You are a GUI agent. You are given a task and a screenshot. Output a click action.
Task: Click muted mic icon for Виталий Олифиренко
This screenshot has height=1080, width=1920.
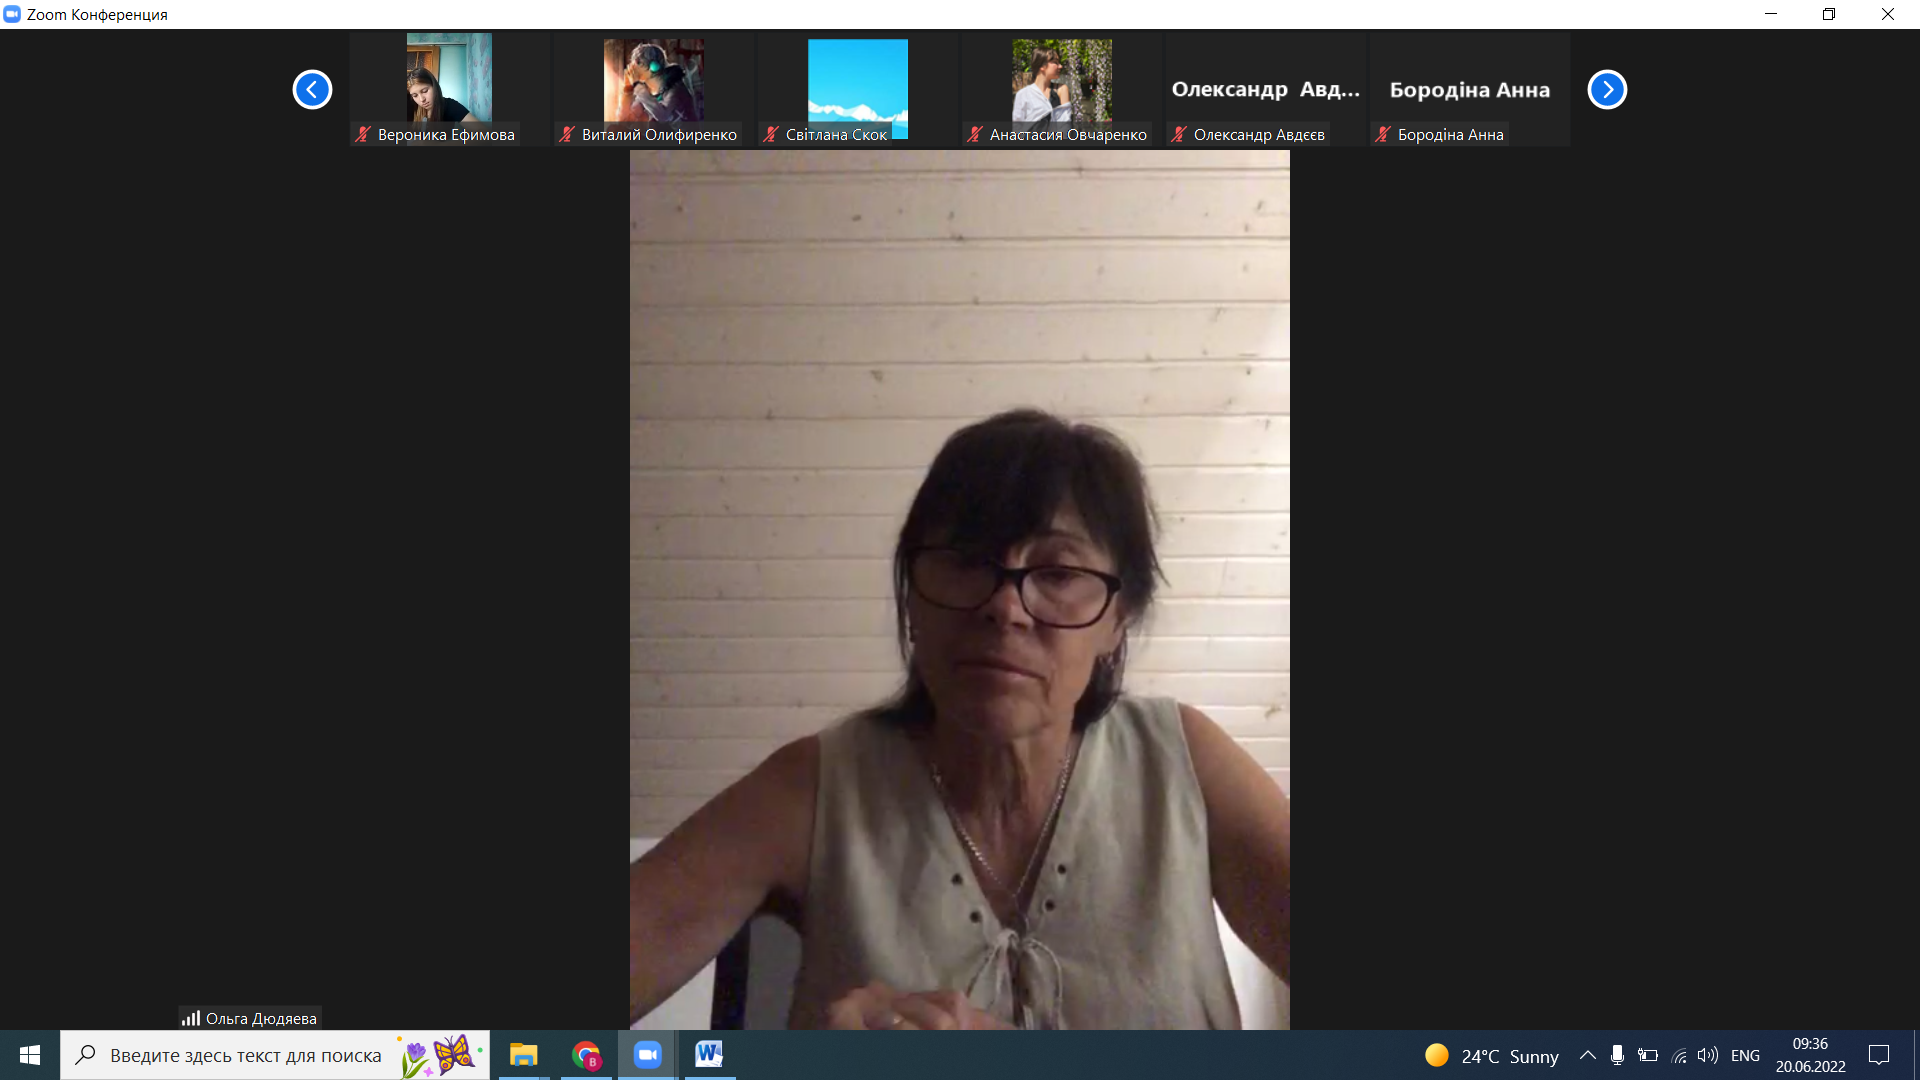567,134
